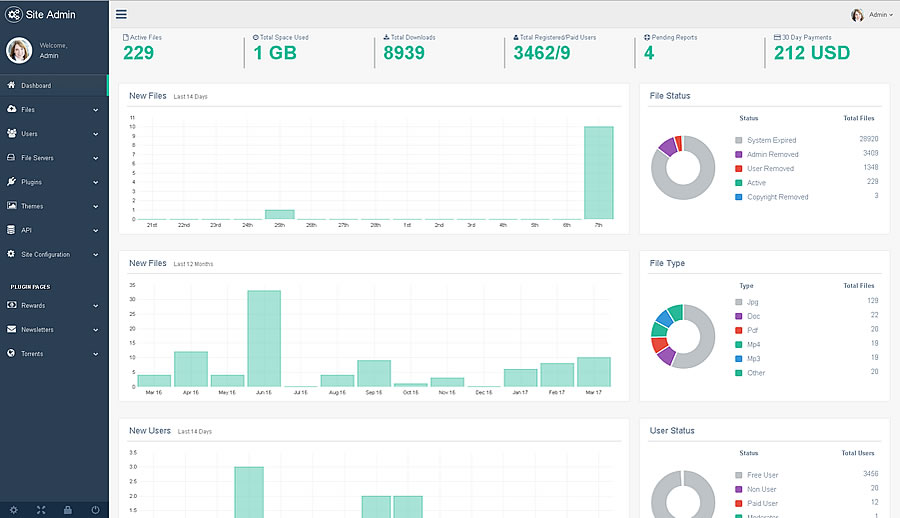The height and width of the screenshot is (518, 900).
Task: Open the Files sidebar item
Action: tap(54, 109)
